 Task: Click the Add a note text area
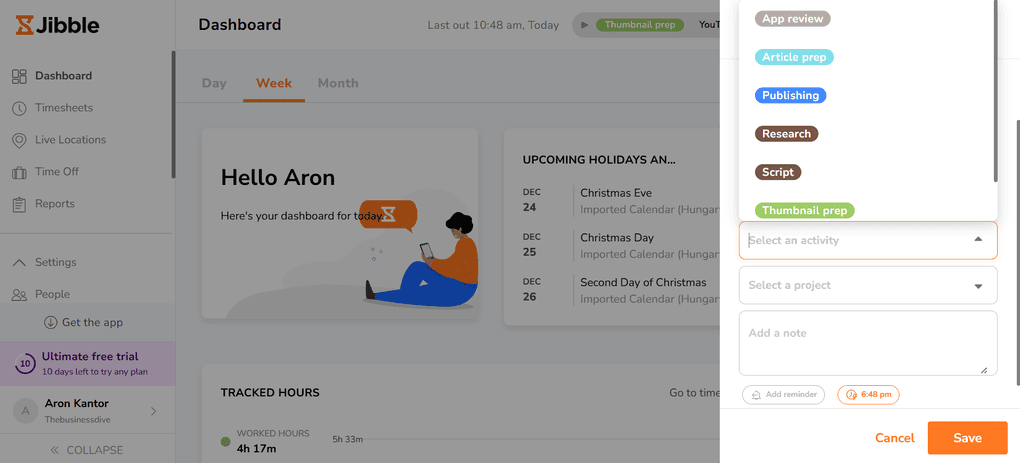coord(868,343)
